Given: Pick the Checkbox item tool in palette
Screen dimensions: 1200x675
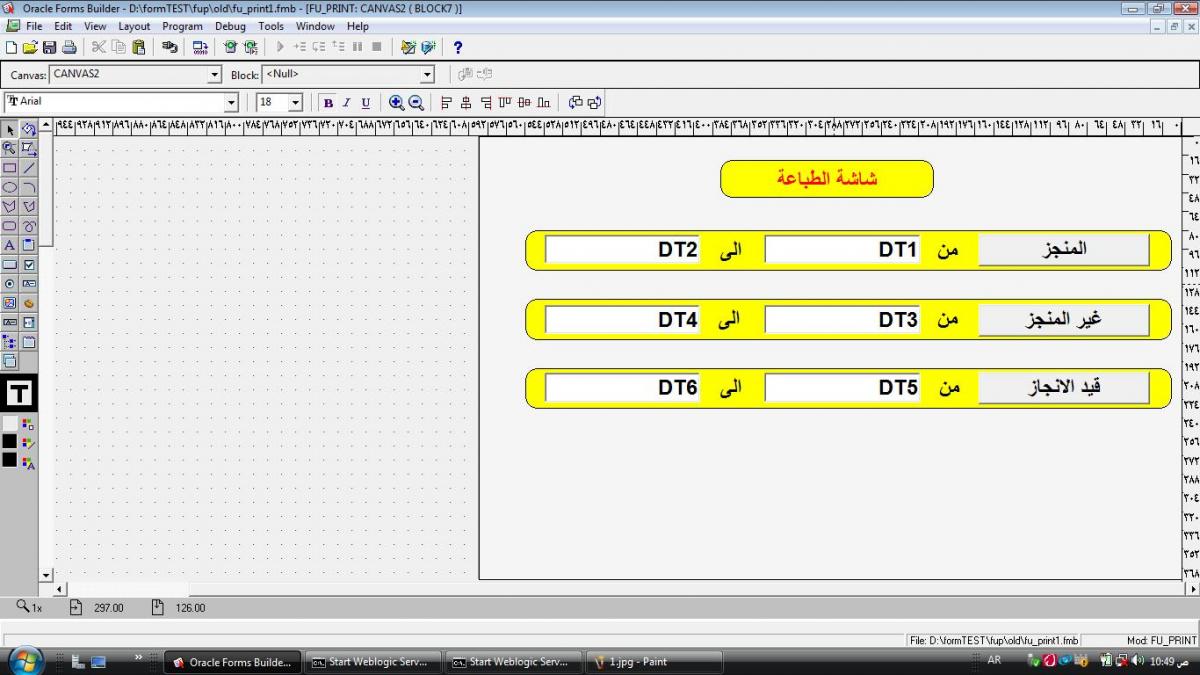Looking at the screenshot, I should [29, 265].
